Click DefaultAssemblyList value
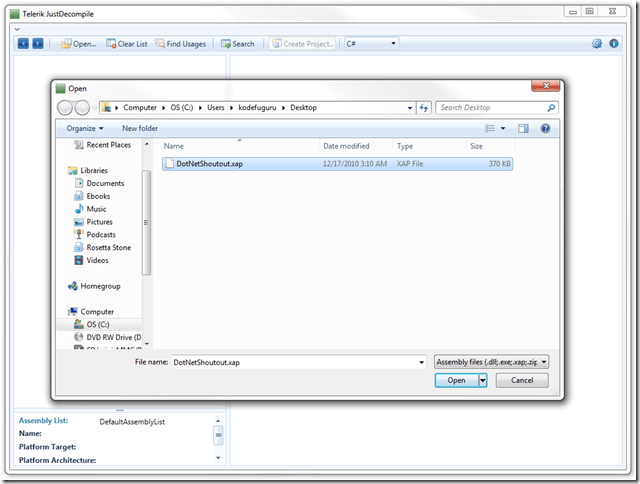The width and height of the screenshot is (640, 484). click(132, 422)
